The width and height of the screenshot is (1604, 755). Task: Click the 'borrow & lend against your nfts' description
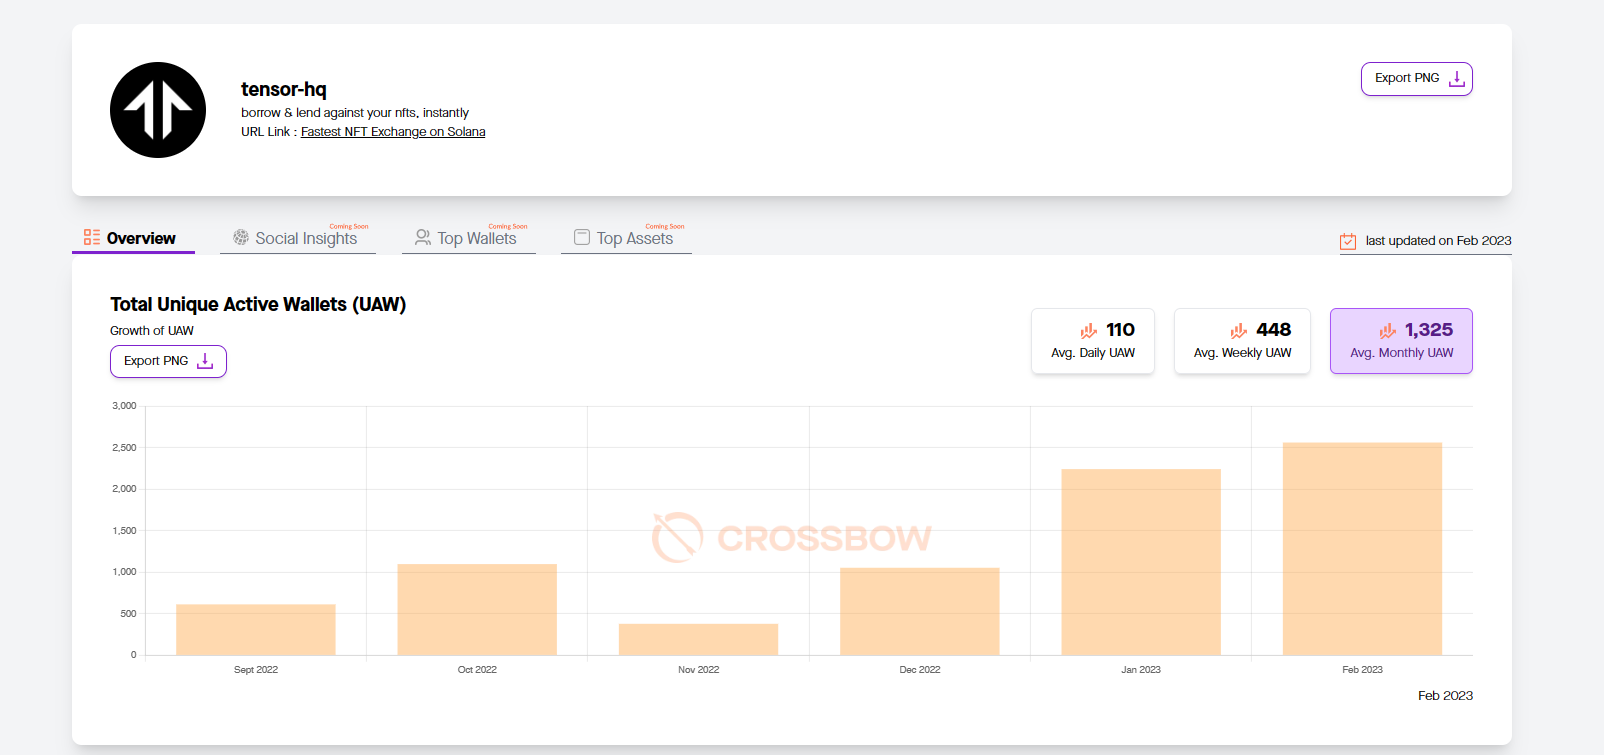(355, 113)
